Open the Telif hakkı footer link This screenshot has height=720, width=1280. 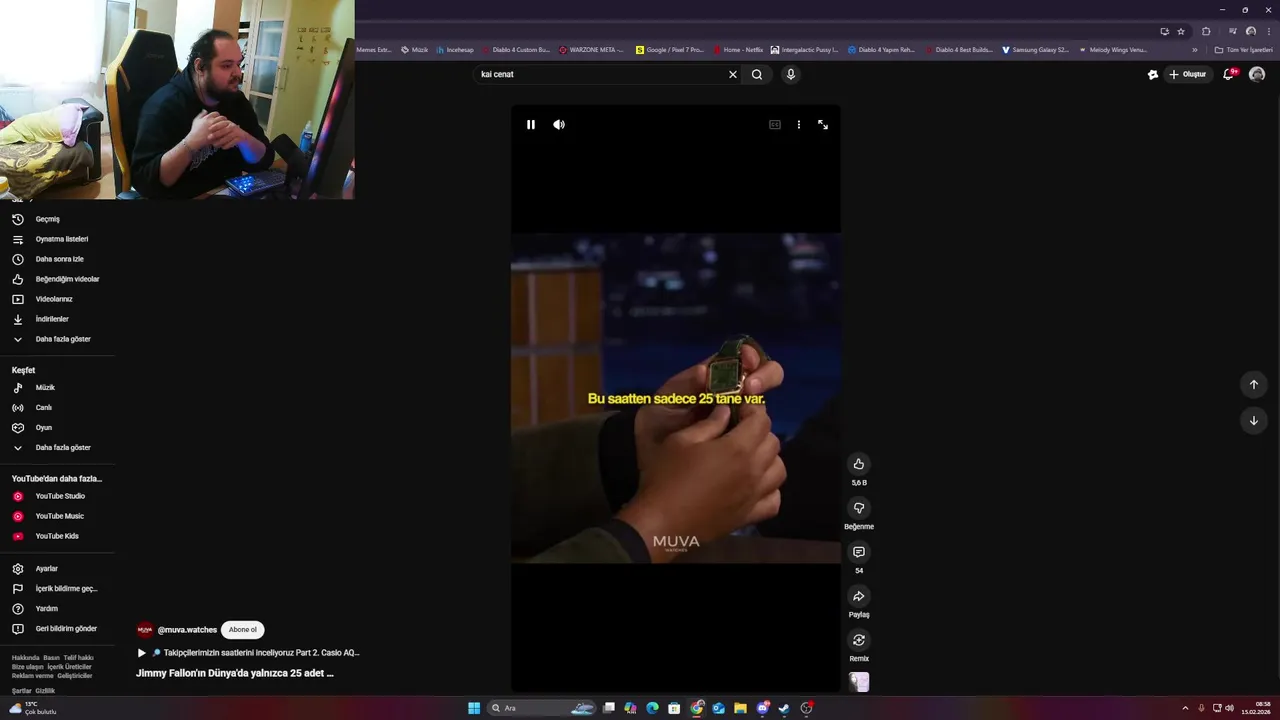tap(78, 658)
